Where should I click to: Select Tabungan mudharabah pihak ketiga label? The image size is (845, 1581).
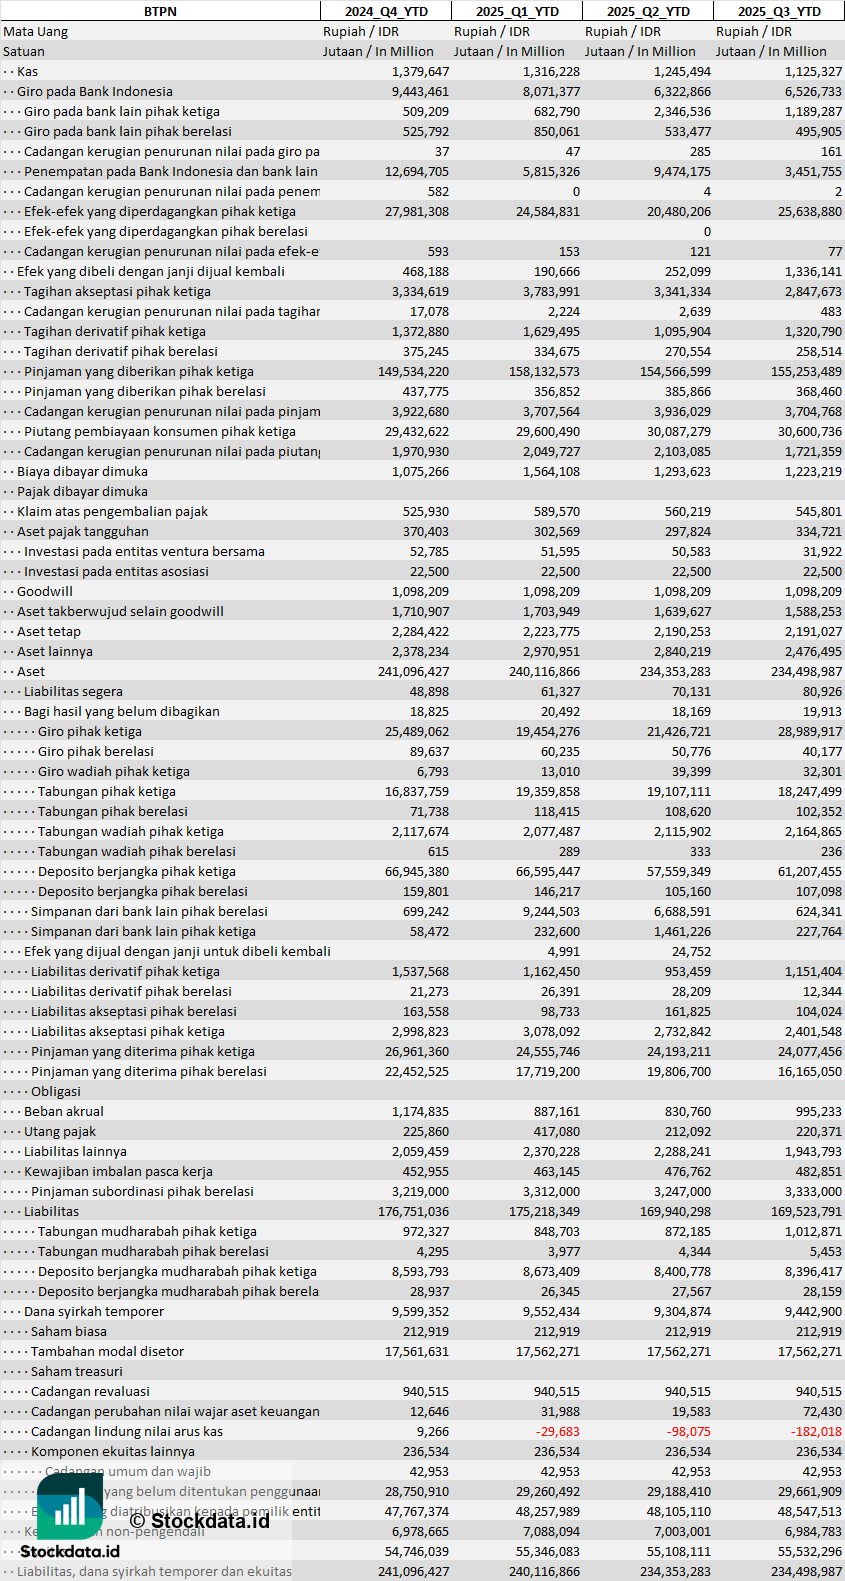(x=147, y=1231)
